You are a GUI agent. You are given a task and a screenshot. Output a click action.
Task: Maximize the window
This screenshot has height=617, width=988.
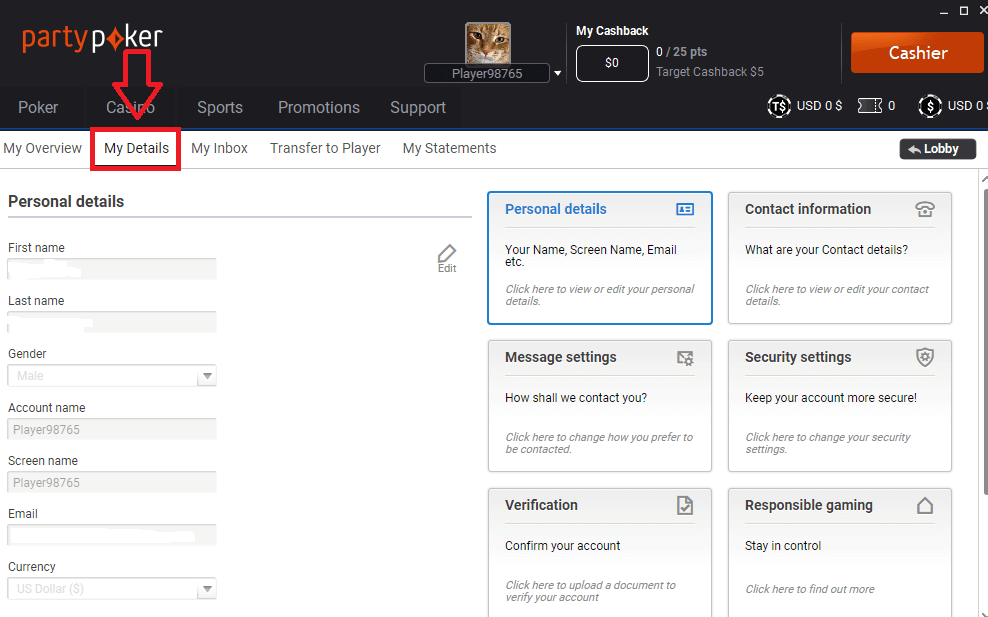pyautogui.click(x=963, y=11)
